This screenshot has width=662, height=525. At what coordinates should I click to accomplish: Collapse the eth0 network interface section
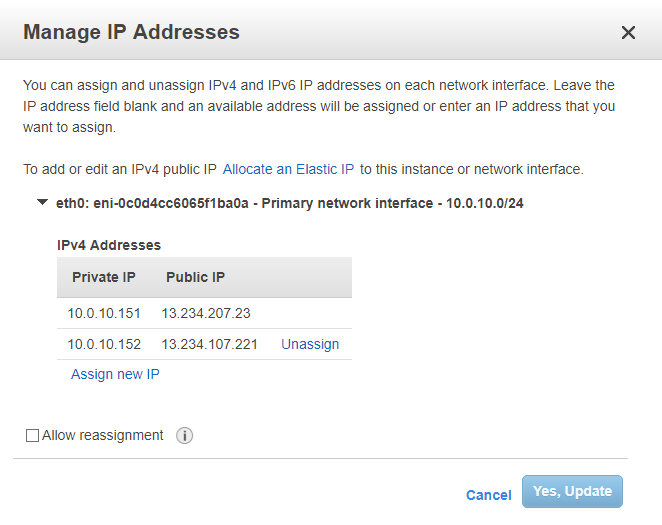pyautogui.click(x=42, y=202)
